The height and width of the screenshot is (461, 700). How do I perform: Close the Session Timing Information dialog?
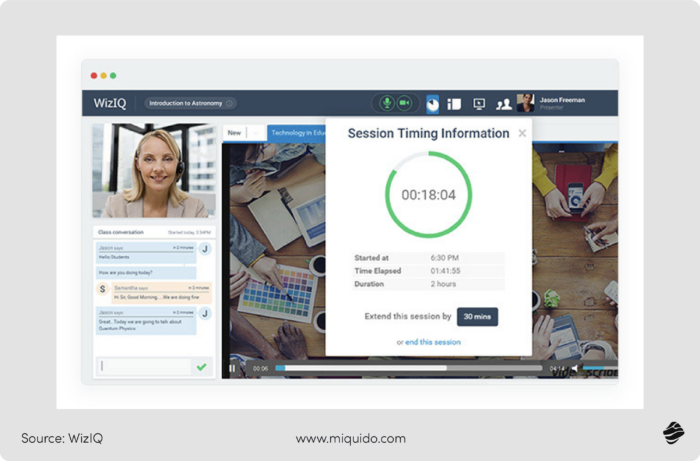522,133
